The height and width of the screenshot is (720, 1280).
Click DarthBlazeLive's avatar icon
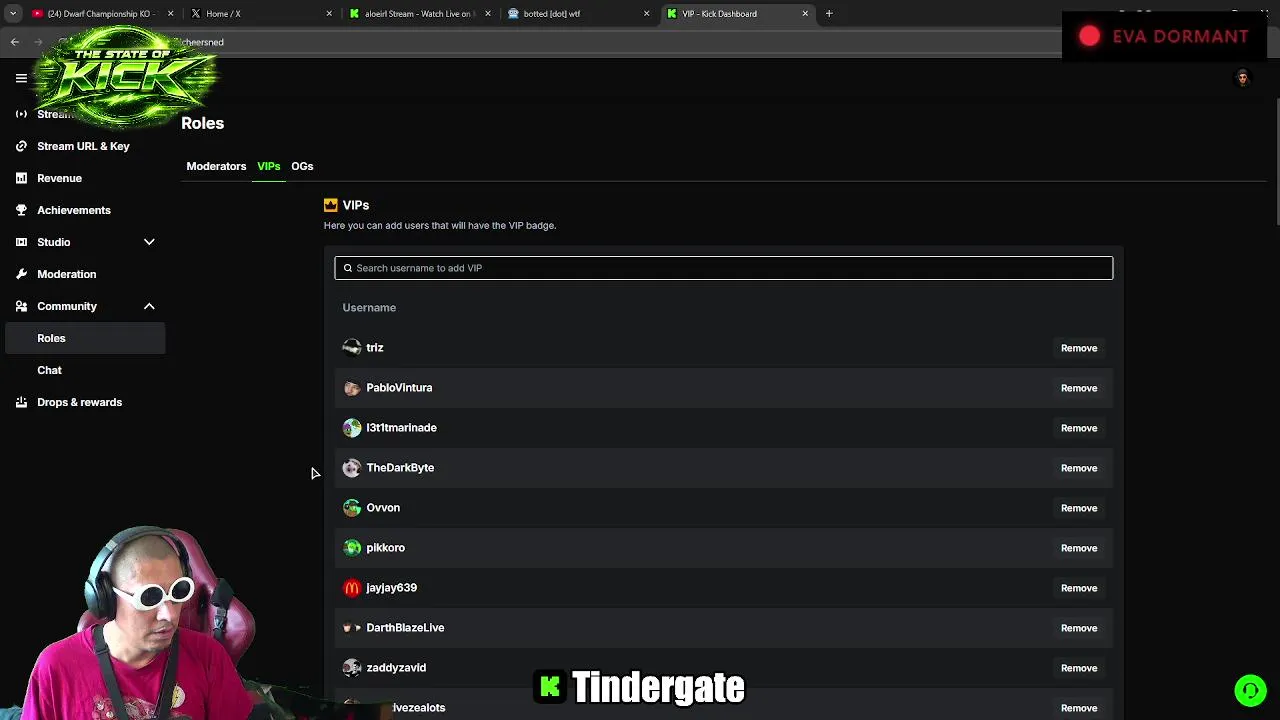tap(352, 627)
